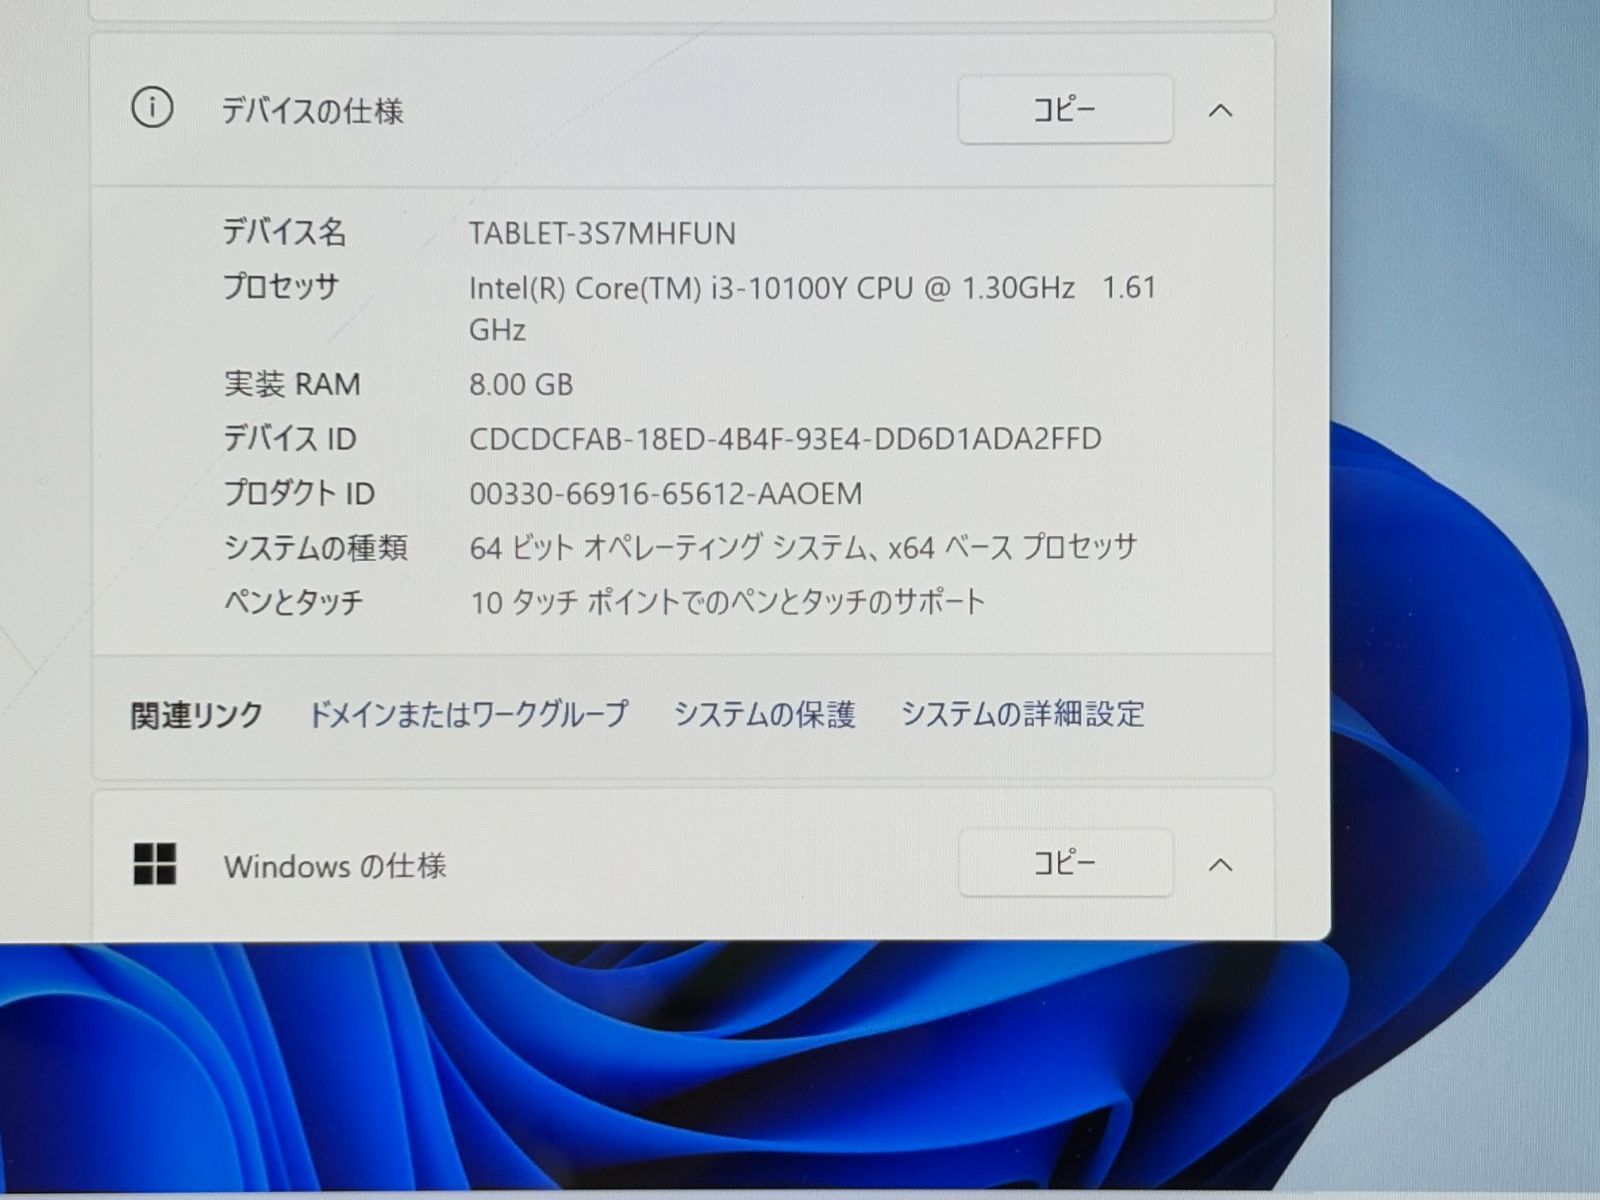1600x1200 pixels.
Task: Click the デバイス ID label
Action: [x=289, y=438]
